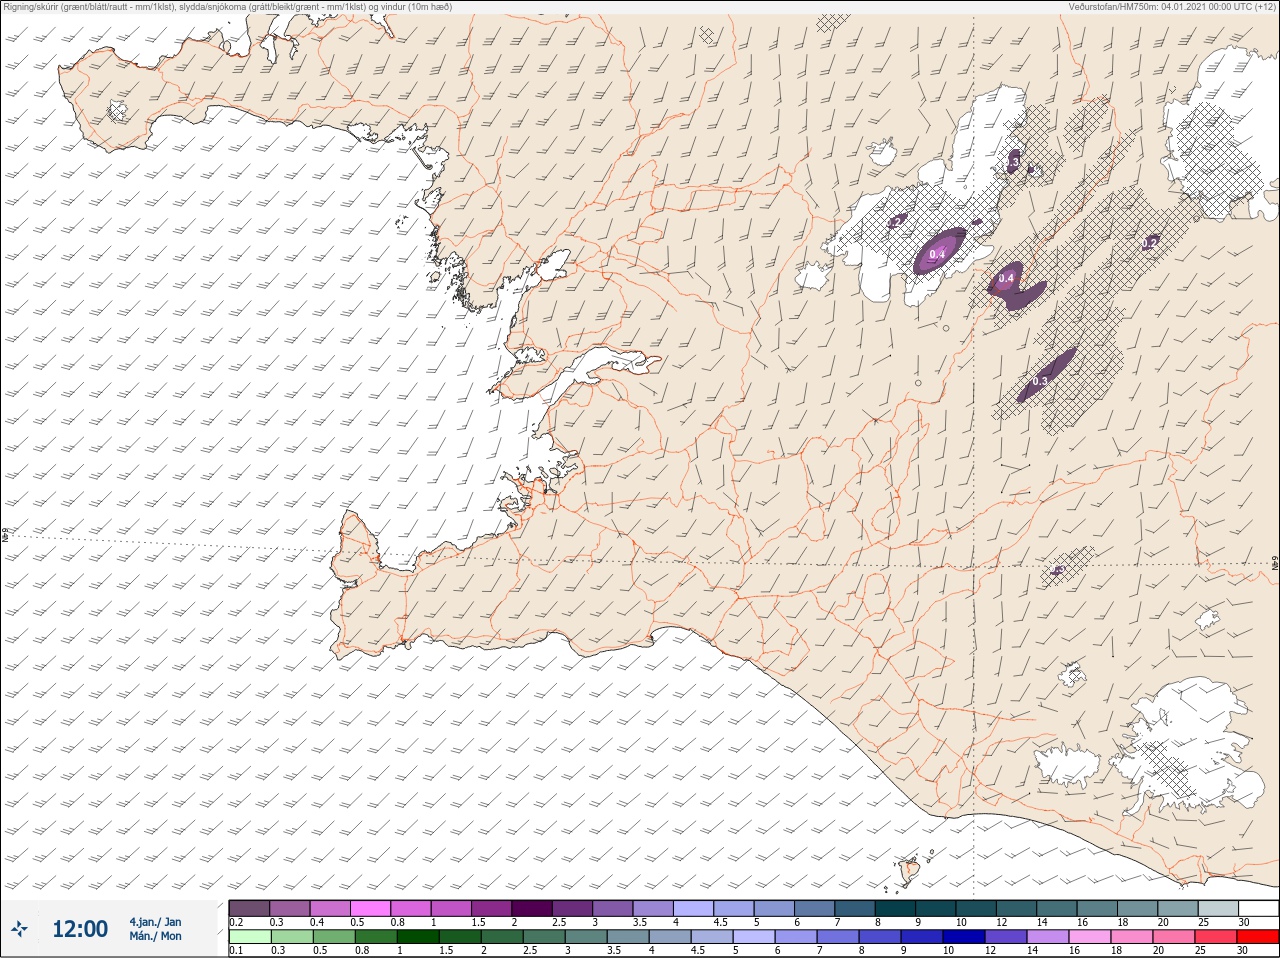Select top-row legend swatch between 0.2 and 0.3
1280x958 pixels.
(249, 908)
